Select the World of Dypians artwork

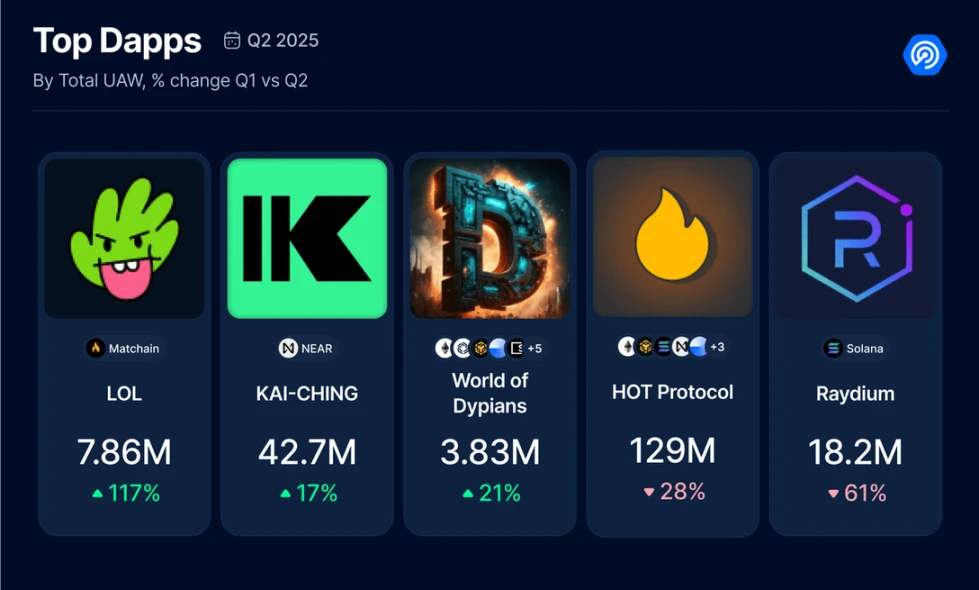(x=490, y=238)
